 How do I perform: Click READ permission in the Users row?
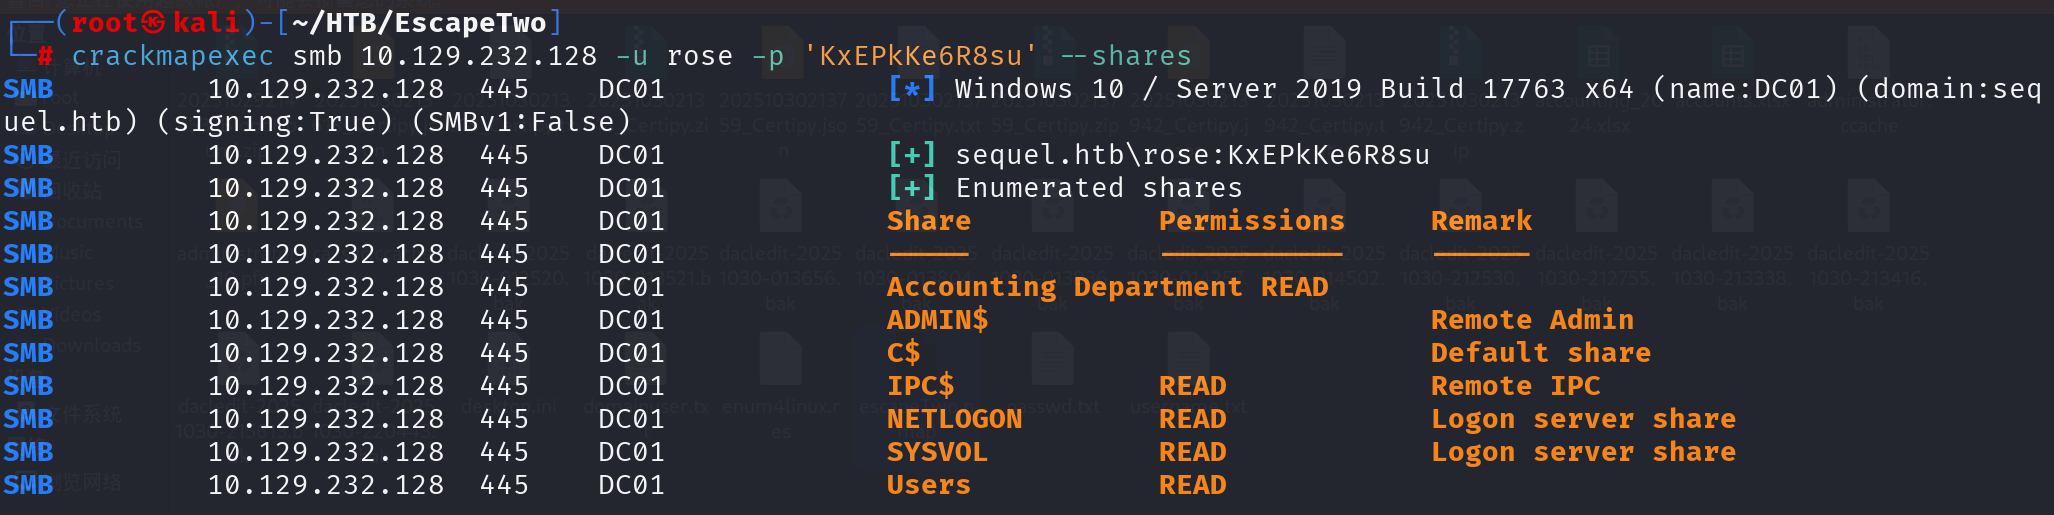pyautogui.click(x=1192, y=485)
